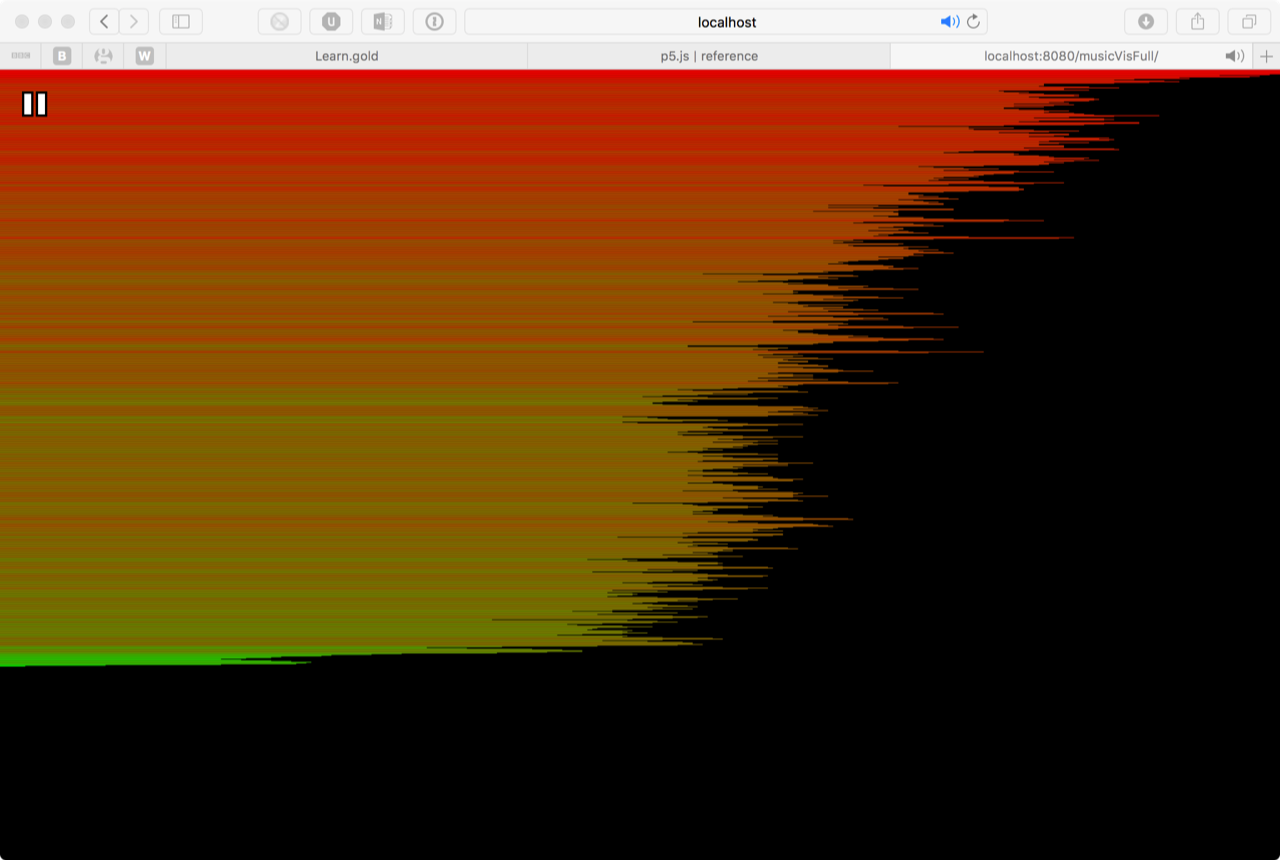Screen dimensions: 1280x860
Task: Show the downloads list
Action: point(1146,22)
